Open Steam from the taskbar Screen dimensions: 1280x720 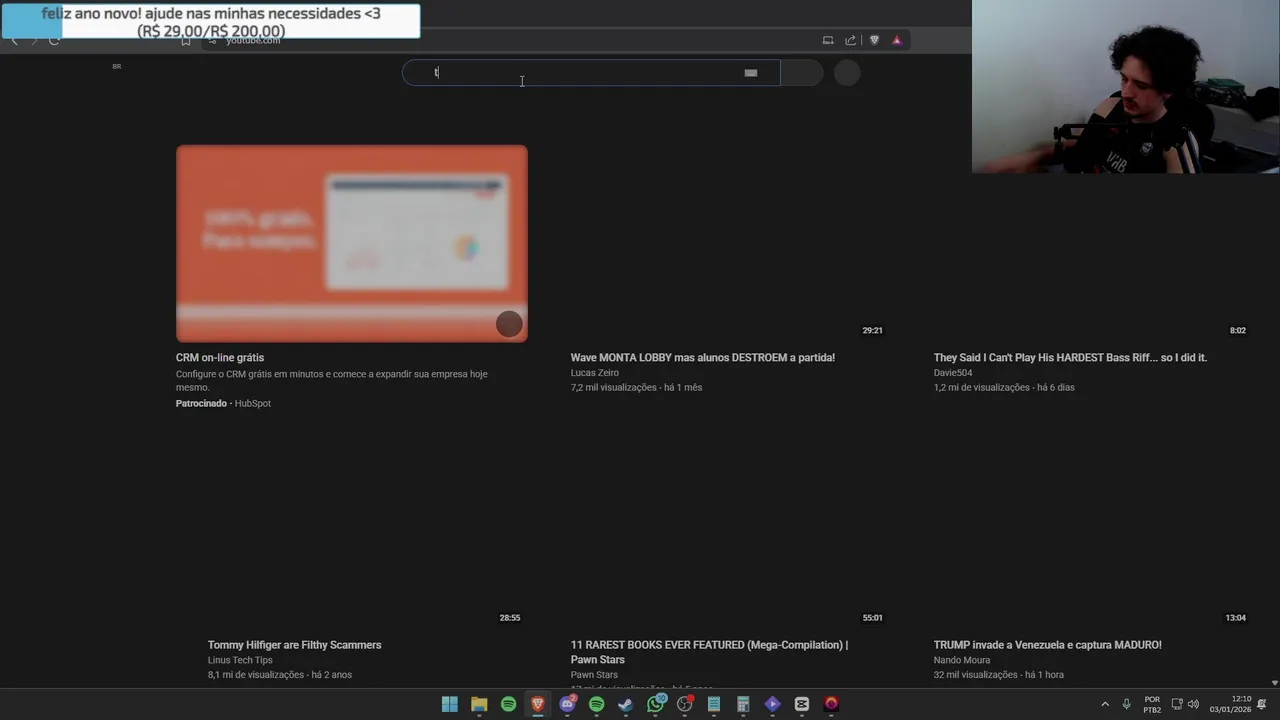tap(626, 704)
